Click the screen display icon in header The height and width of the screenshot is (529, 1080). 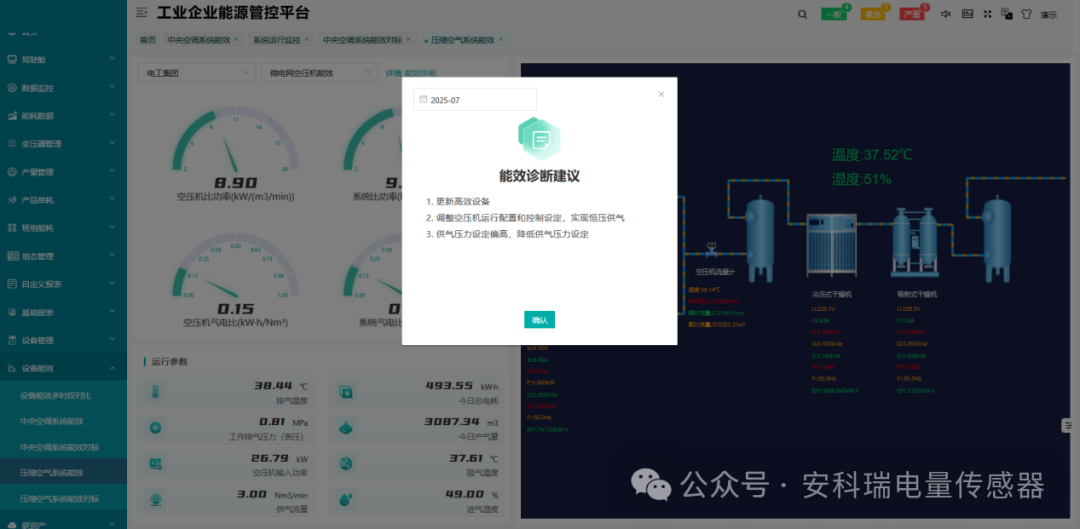967,14
